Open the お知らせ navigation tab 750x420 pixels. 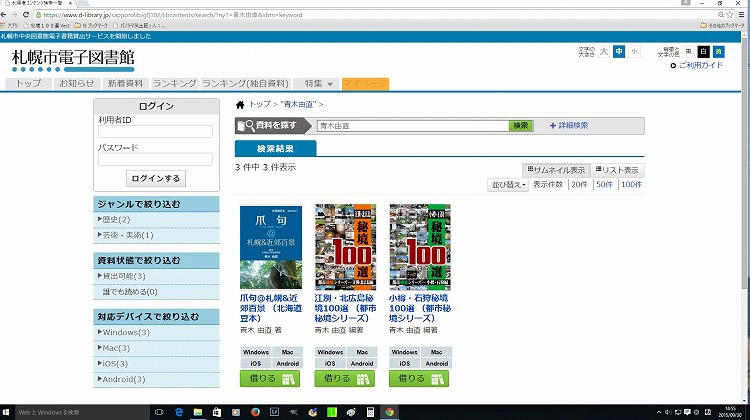coord(77,84)
